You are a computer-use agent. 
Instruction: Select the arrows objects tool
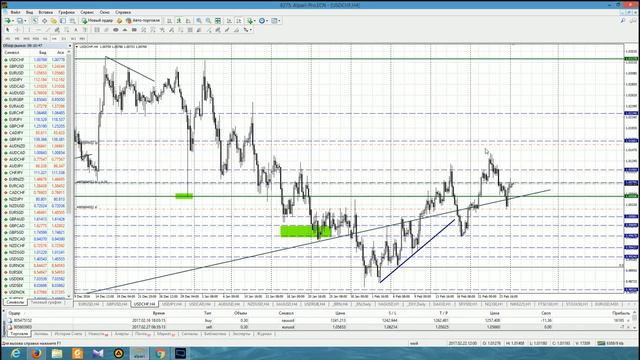pyautogui.click(x=246, y=30)
